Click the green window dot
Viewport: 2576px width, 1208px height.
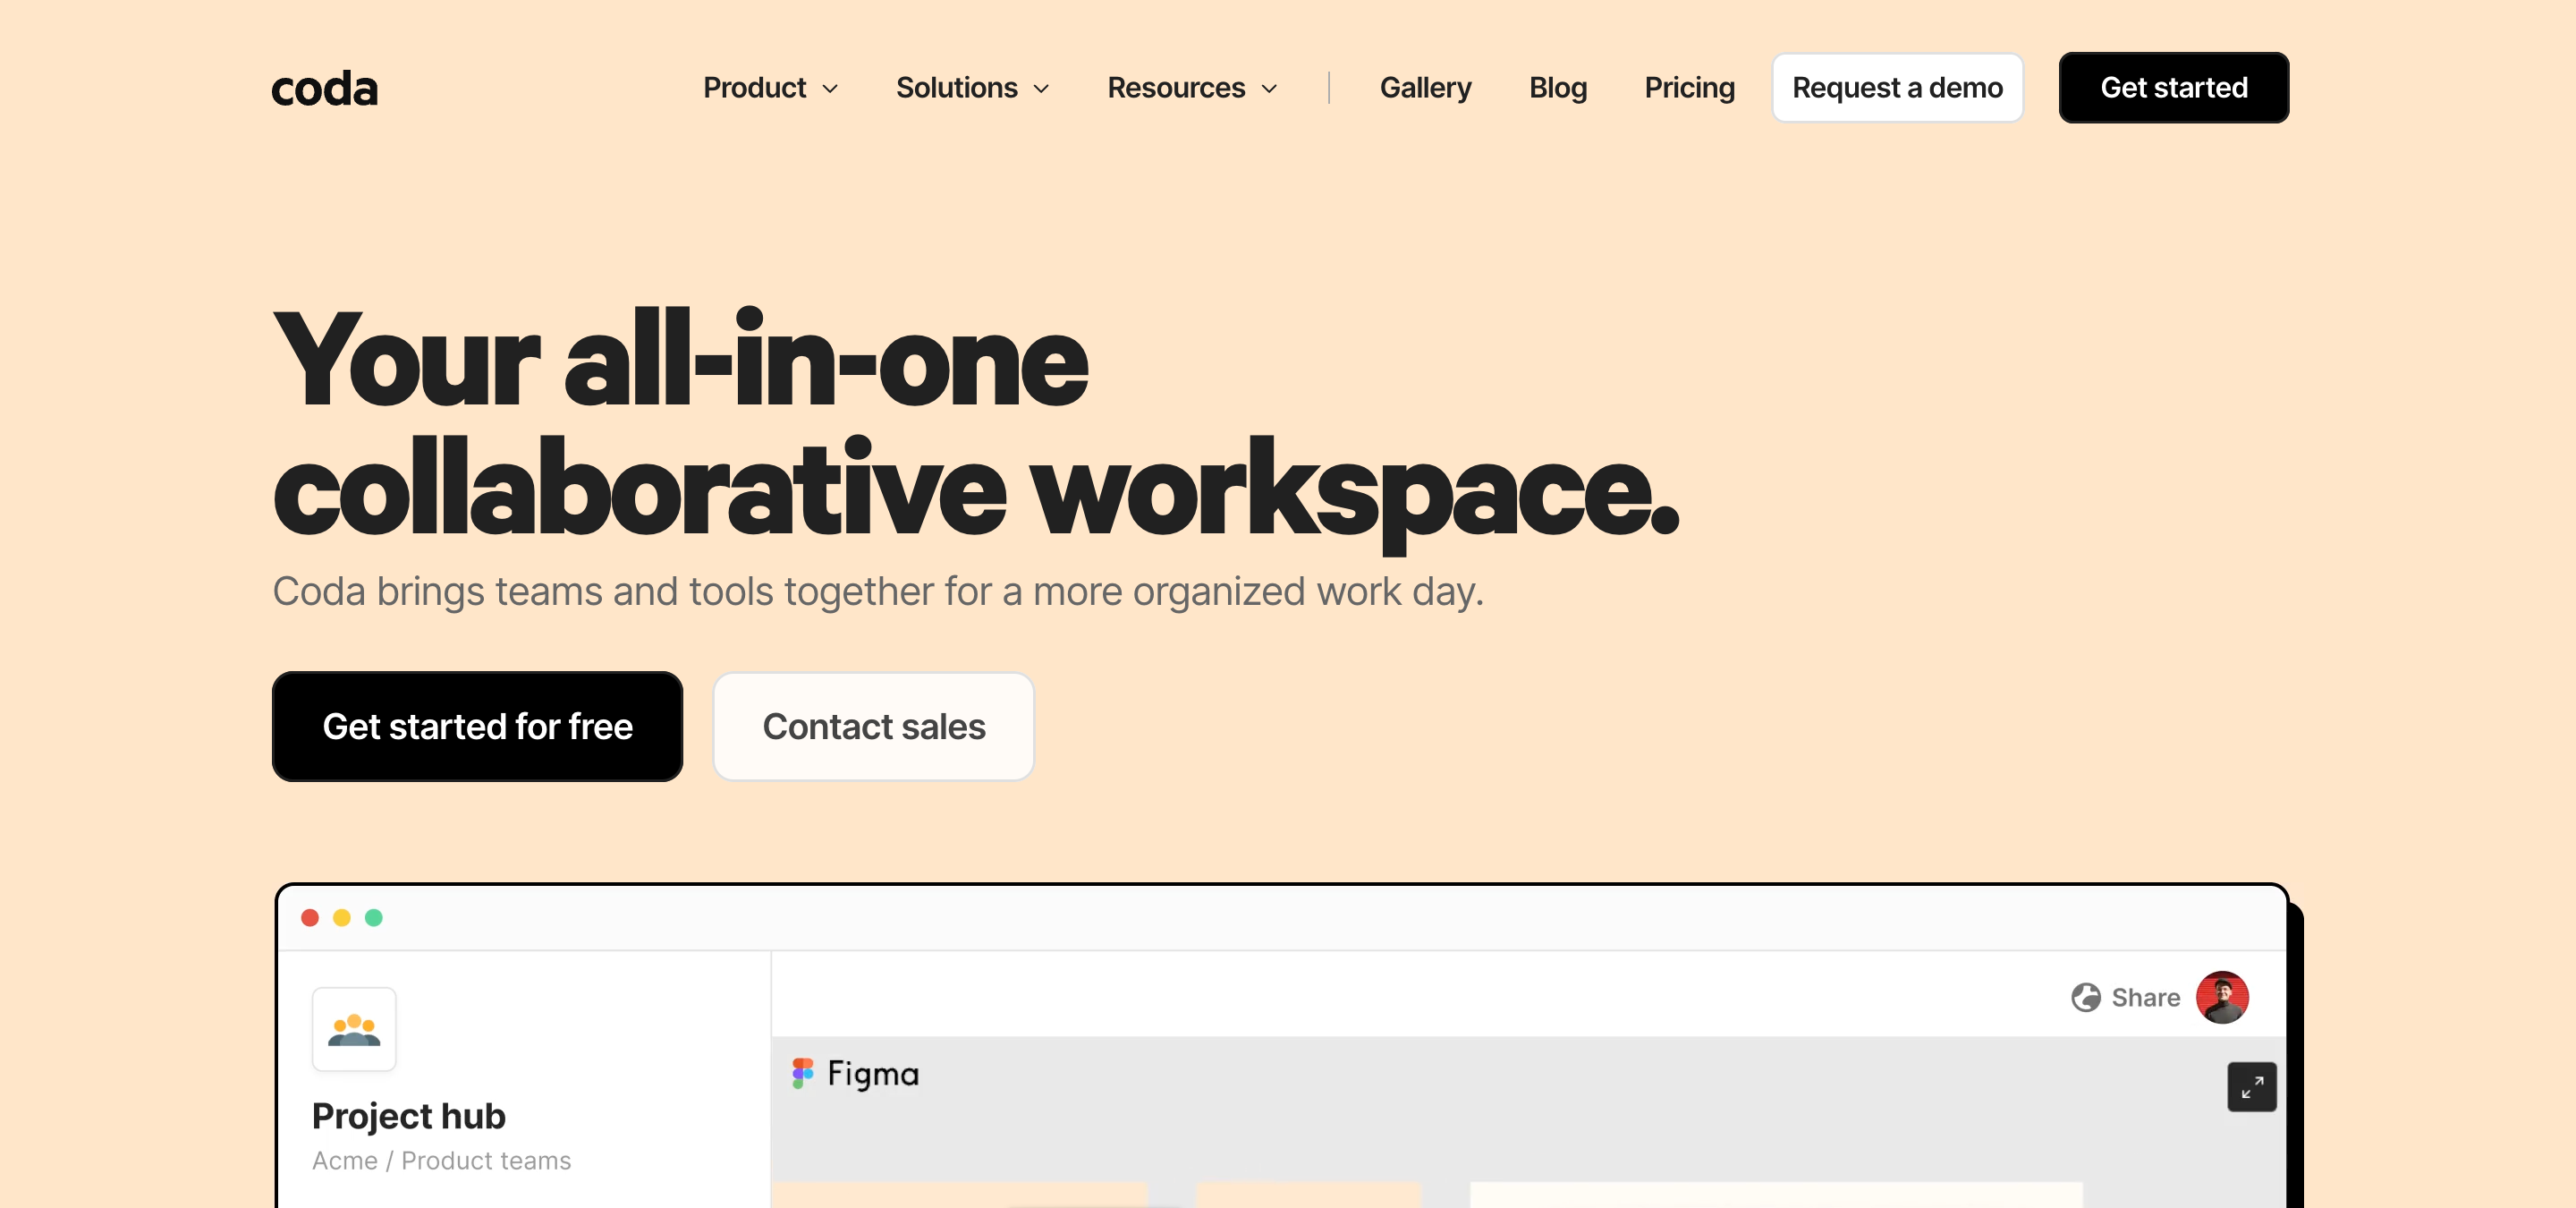pyautogui.click(x=374, y=918)
